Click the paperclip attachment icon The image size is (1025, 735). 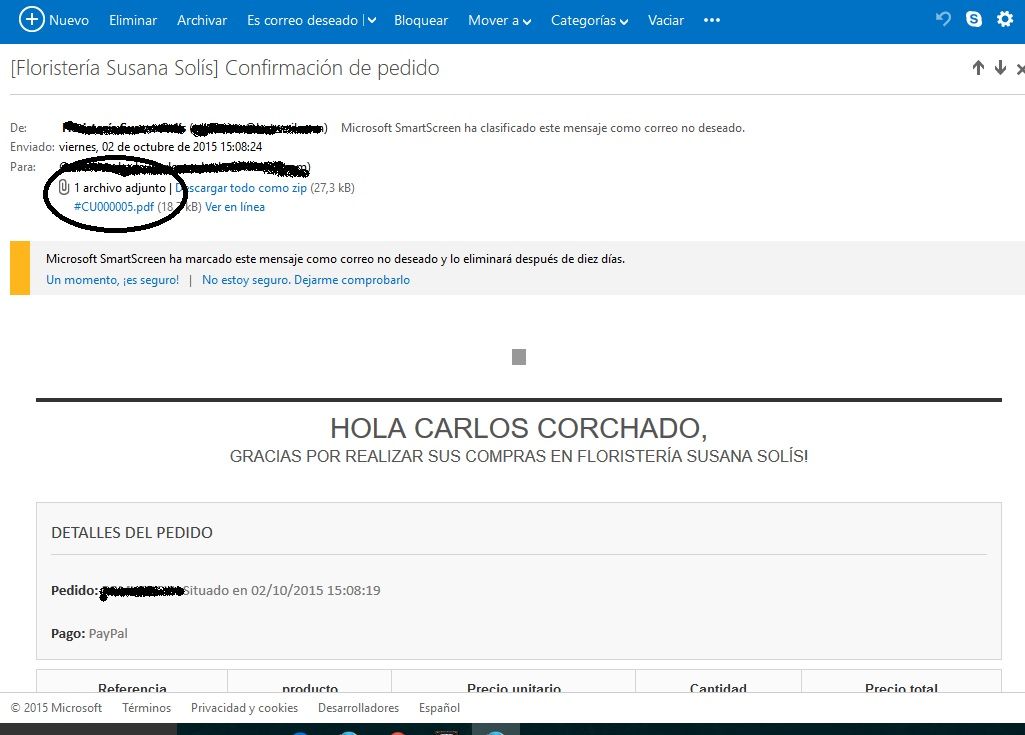point(64,188)
